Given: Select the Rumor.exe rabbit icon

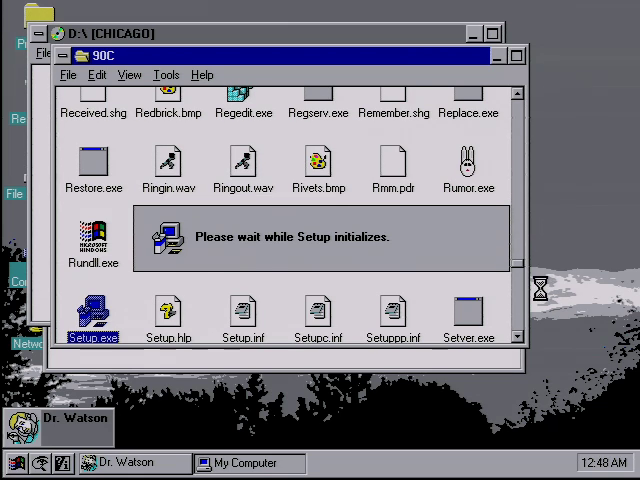Looking at the screenshot, I should pyautogui.click(x=468, y=161).
